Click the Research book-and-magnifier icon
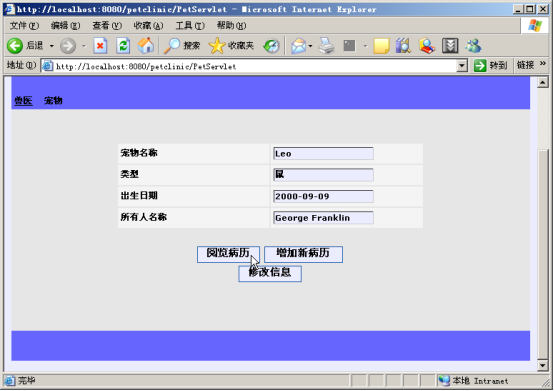 (x=403, y=46)
